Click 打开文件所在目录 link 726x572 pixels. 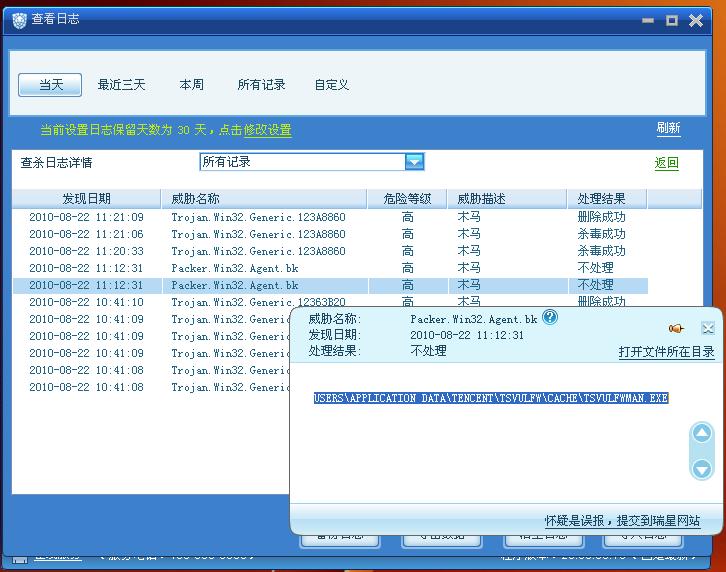[666, 352]
